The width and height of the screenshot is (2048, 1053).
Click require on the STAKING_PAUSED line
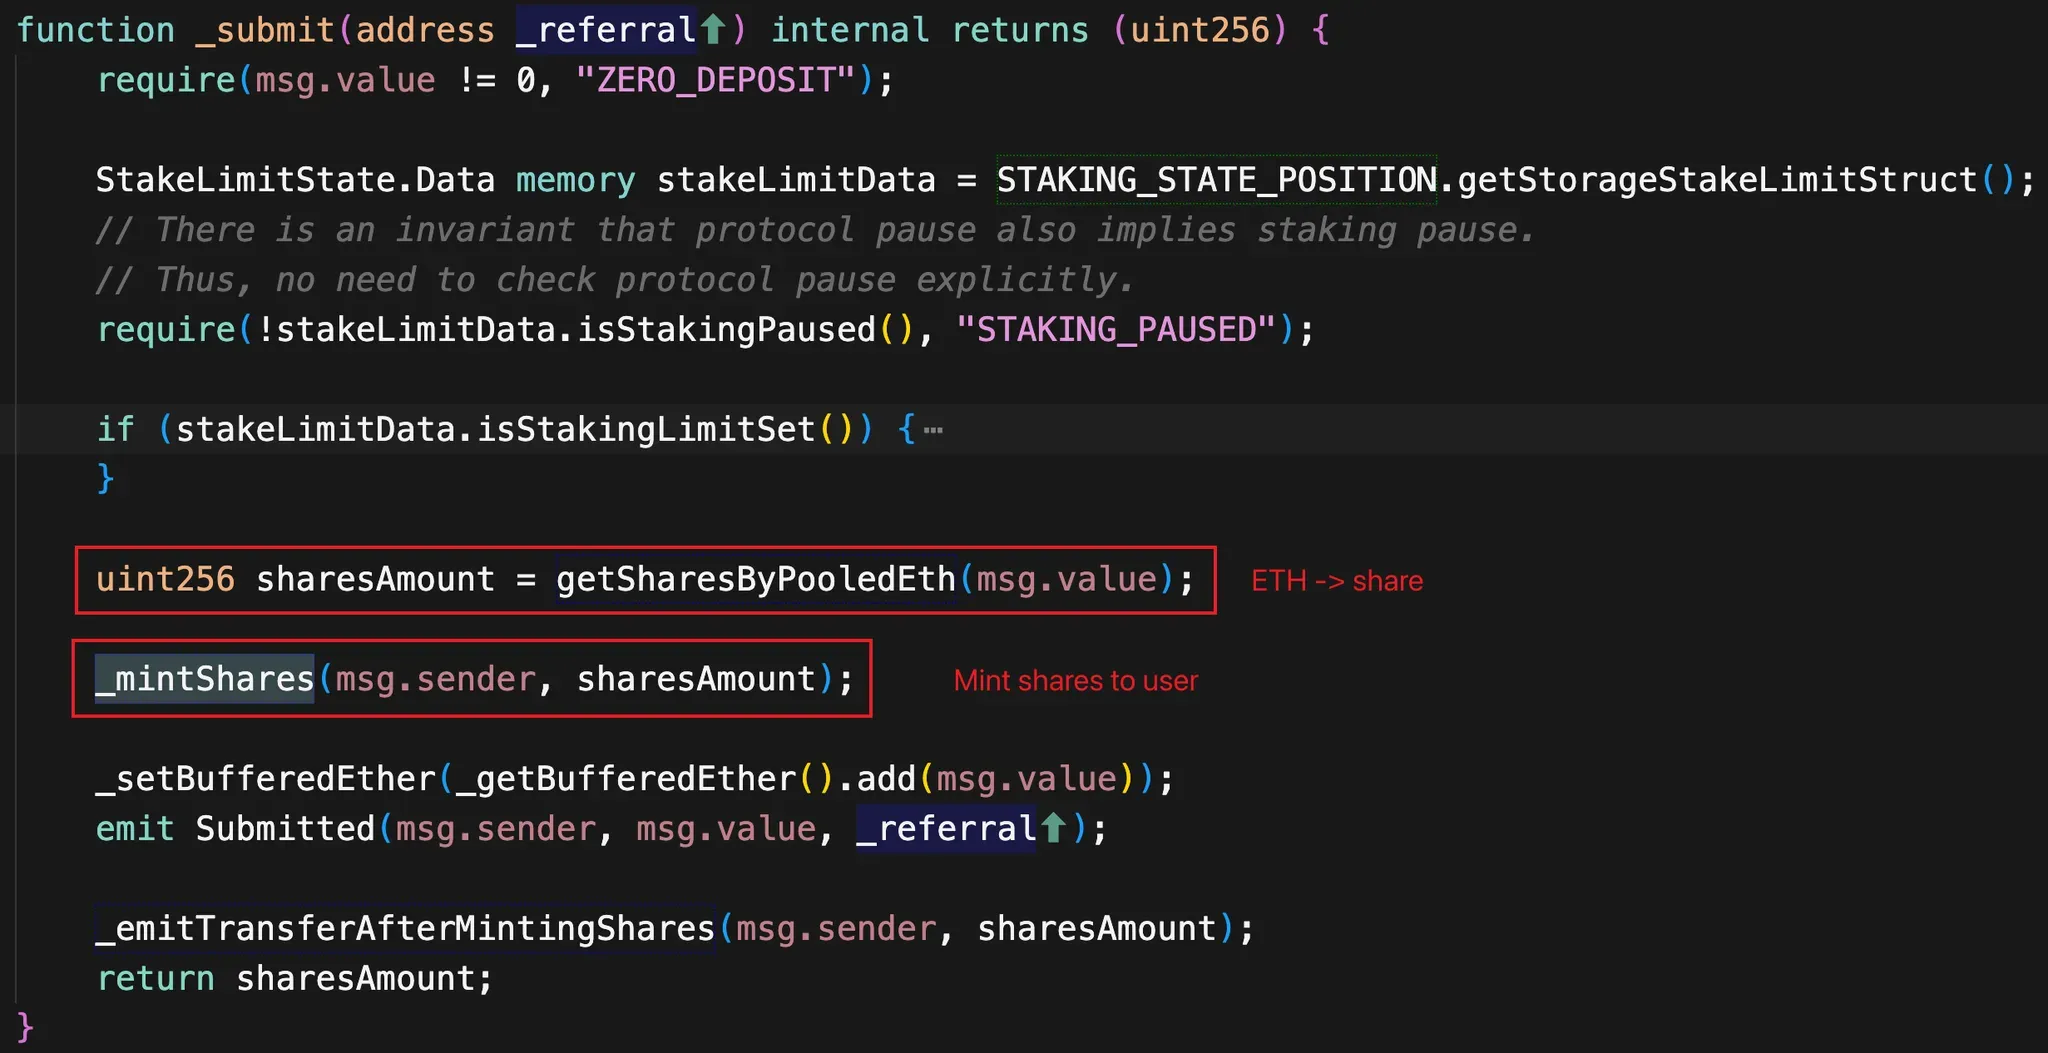pyautogui.click(x=166, y=330)
